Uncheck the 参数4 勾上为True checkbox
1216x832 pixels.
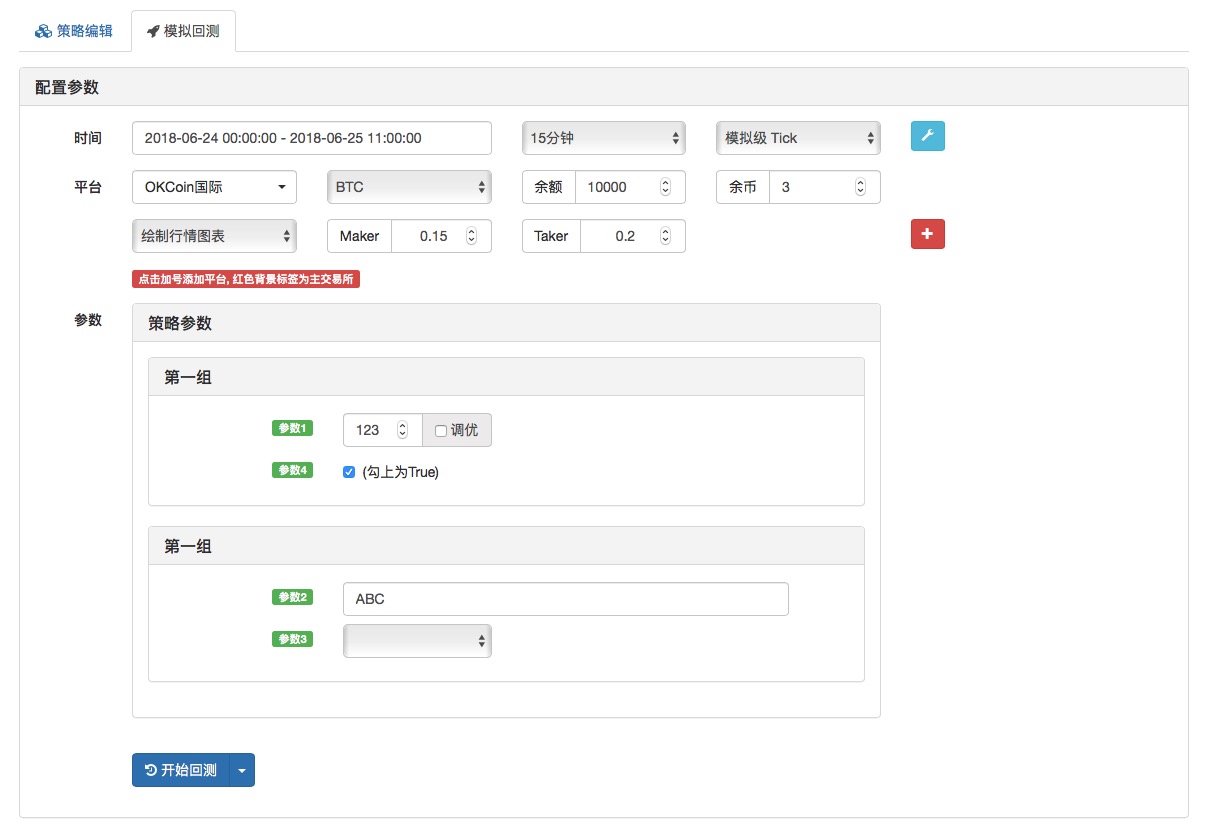pyautogui.click(x=349, y=472)
